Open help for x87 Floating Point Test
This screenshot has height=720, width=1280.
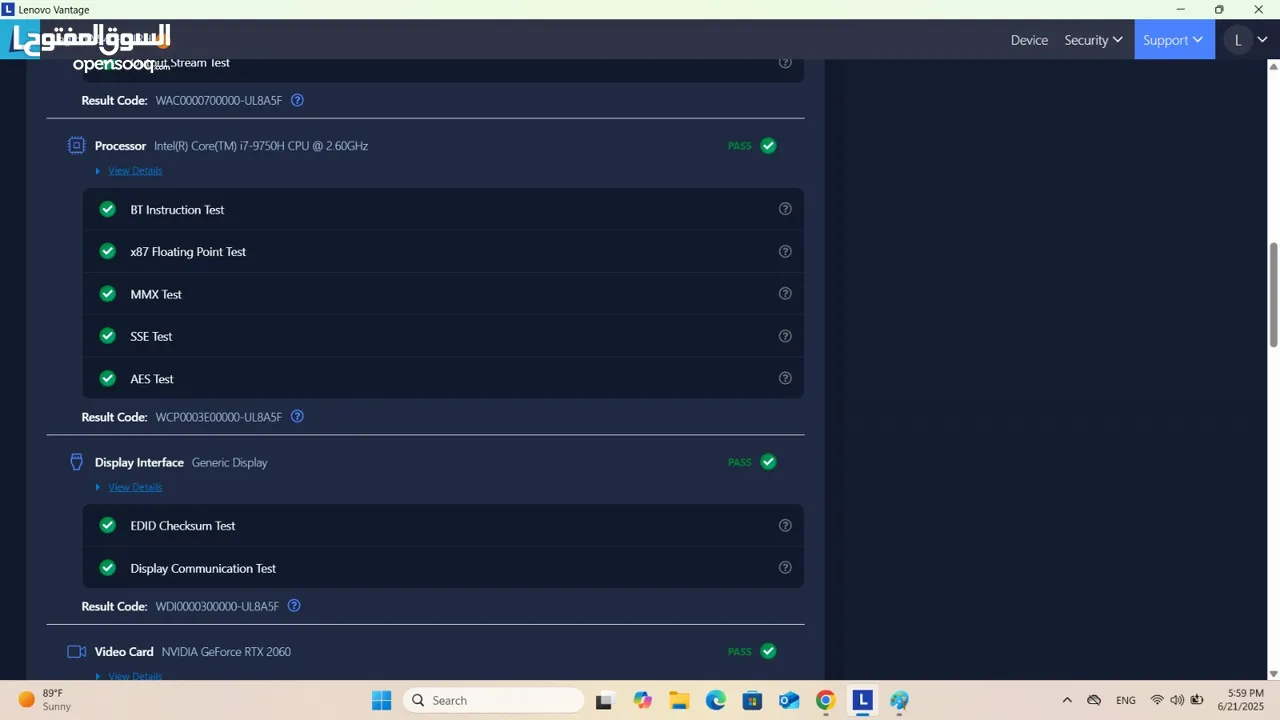pyautogui.click(x=785, y=251)
